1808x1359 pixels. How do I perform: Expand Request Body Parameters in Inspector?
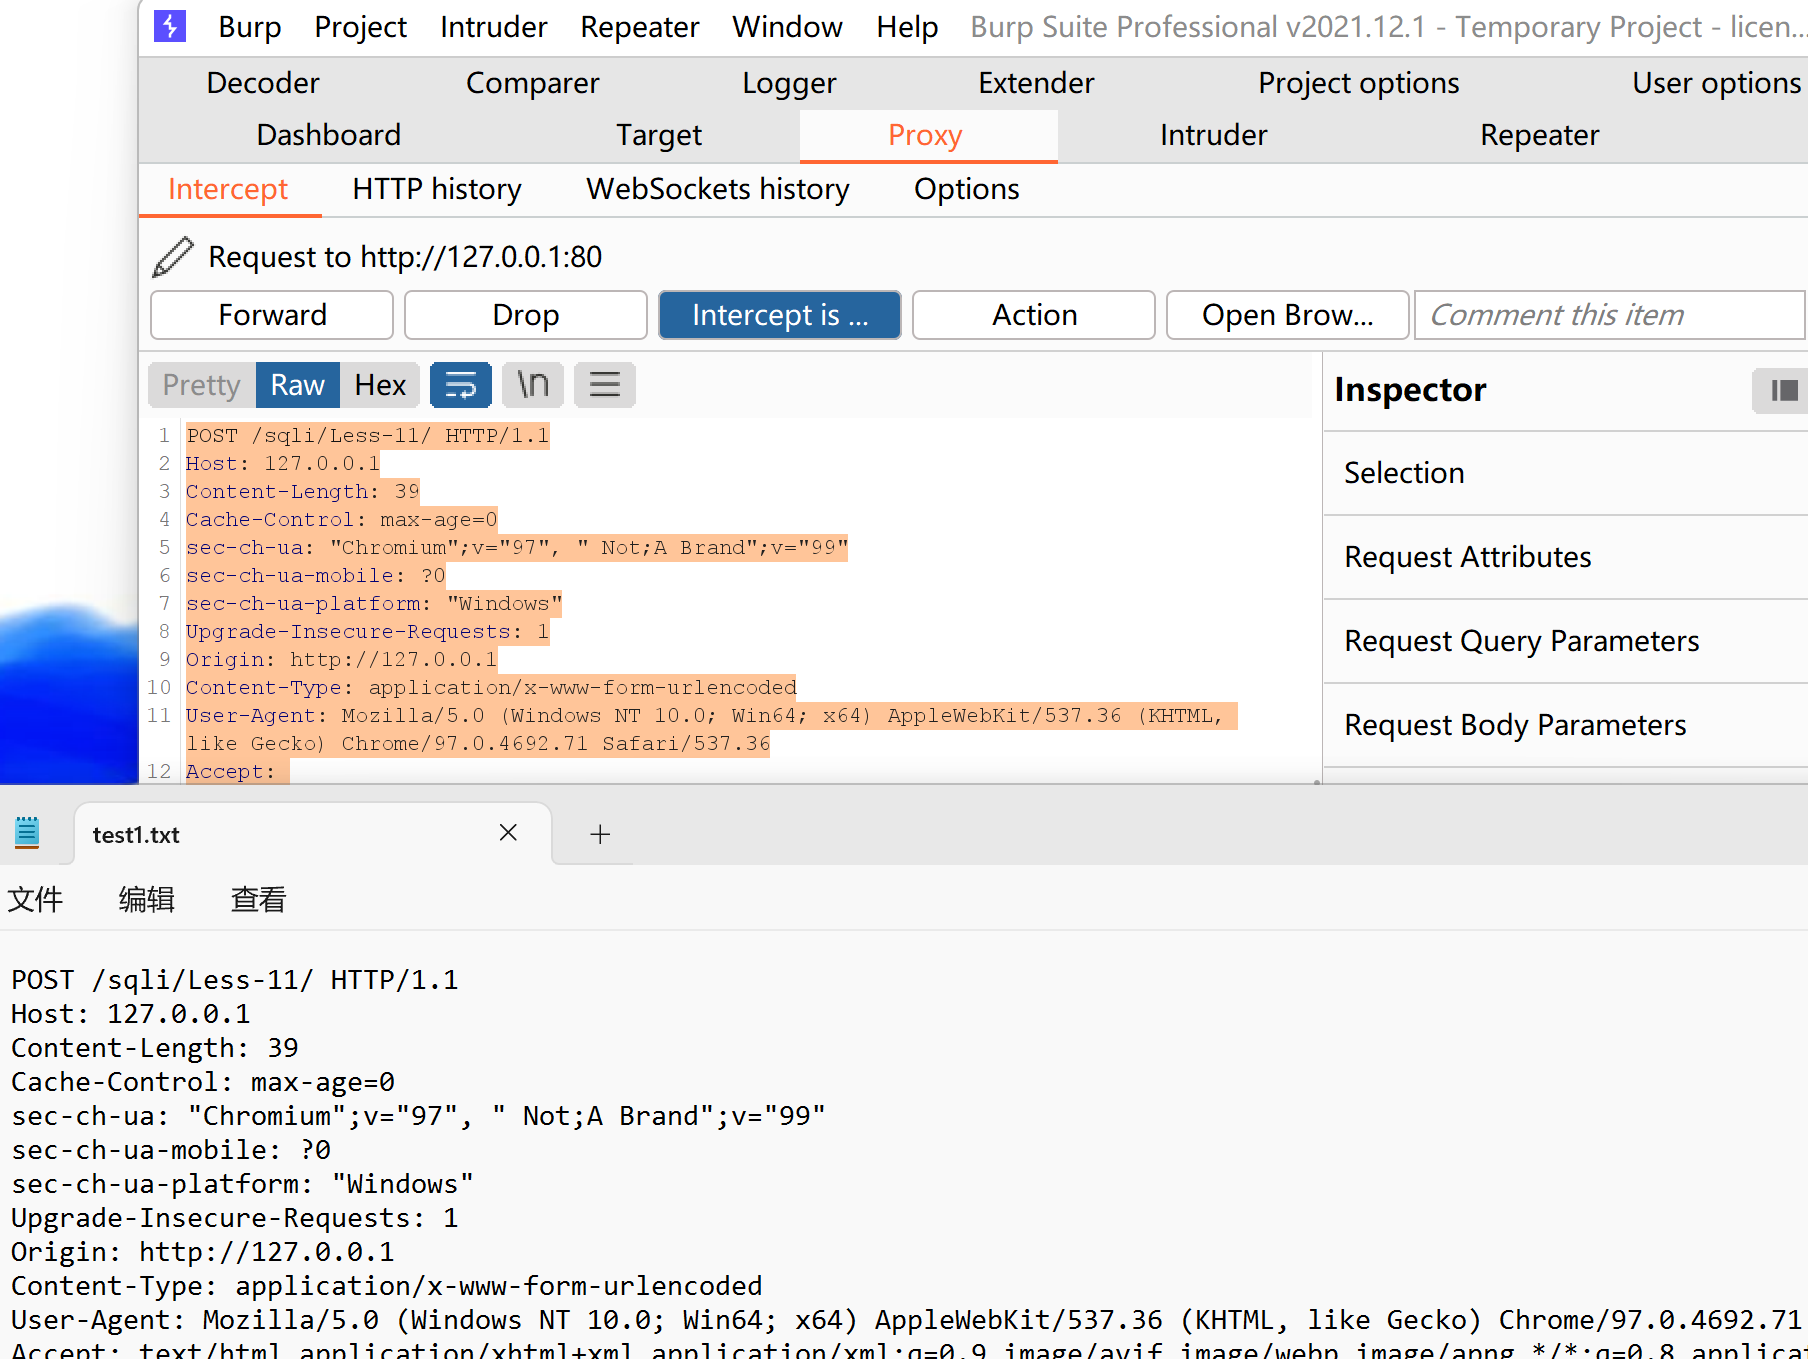click(x=1566, y=725)
